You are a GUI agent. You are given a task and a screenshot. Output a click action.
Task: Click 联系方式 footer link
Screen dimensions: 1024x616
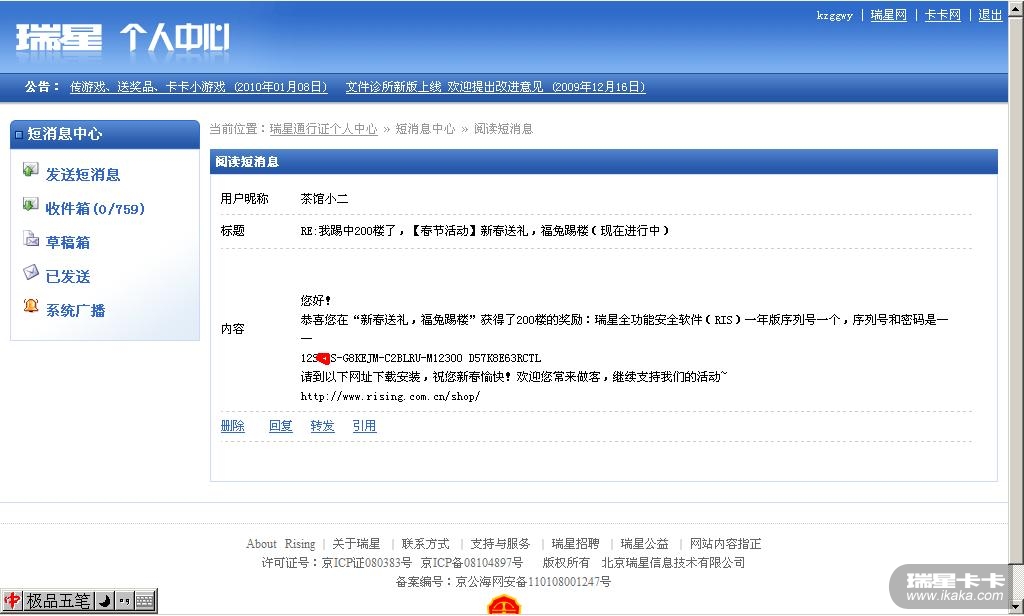click(x=425, y=543)
